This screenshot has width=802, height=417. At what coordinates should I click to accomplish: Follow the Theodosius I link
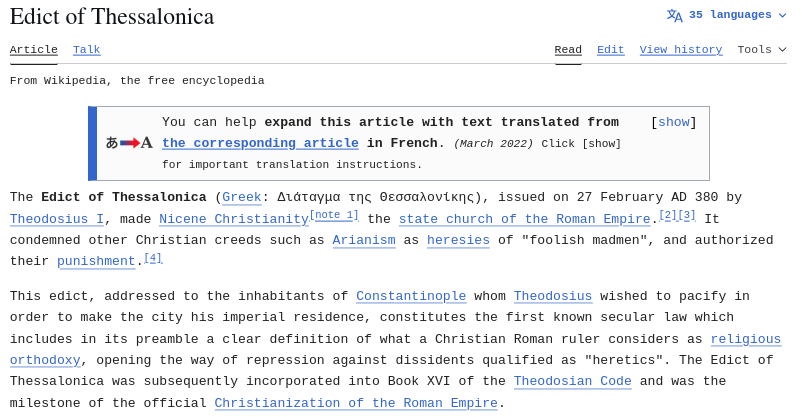click(x=57, y=219)
